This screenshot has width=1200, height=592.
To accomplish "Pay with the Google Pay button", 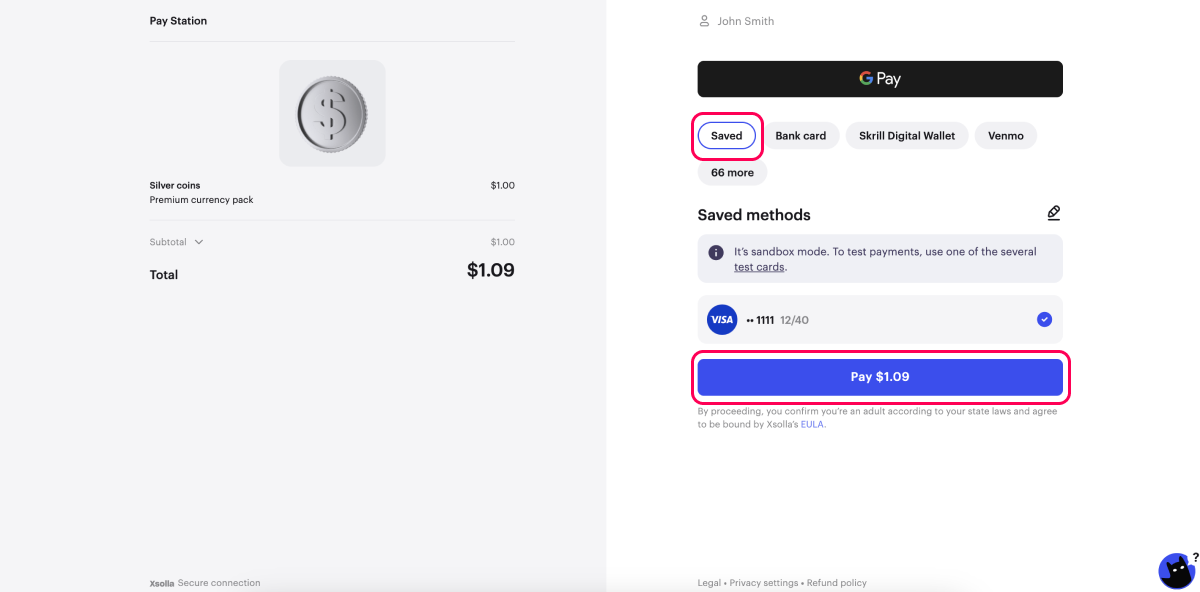I will click(x=880, y=79).
